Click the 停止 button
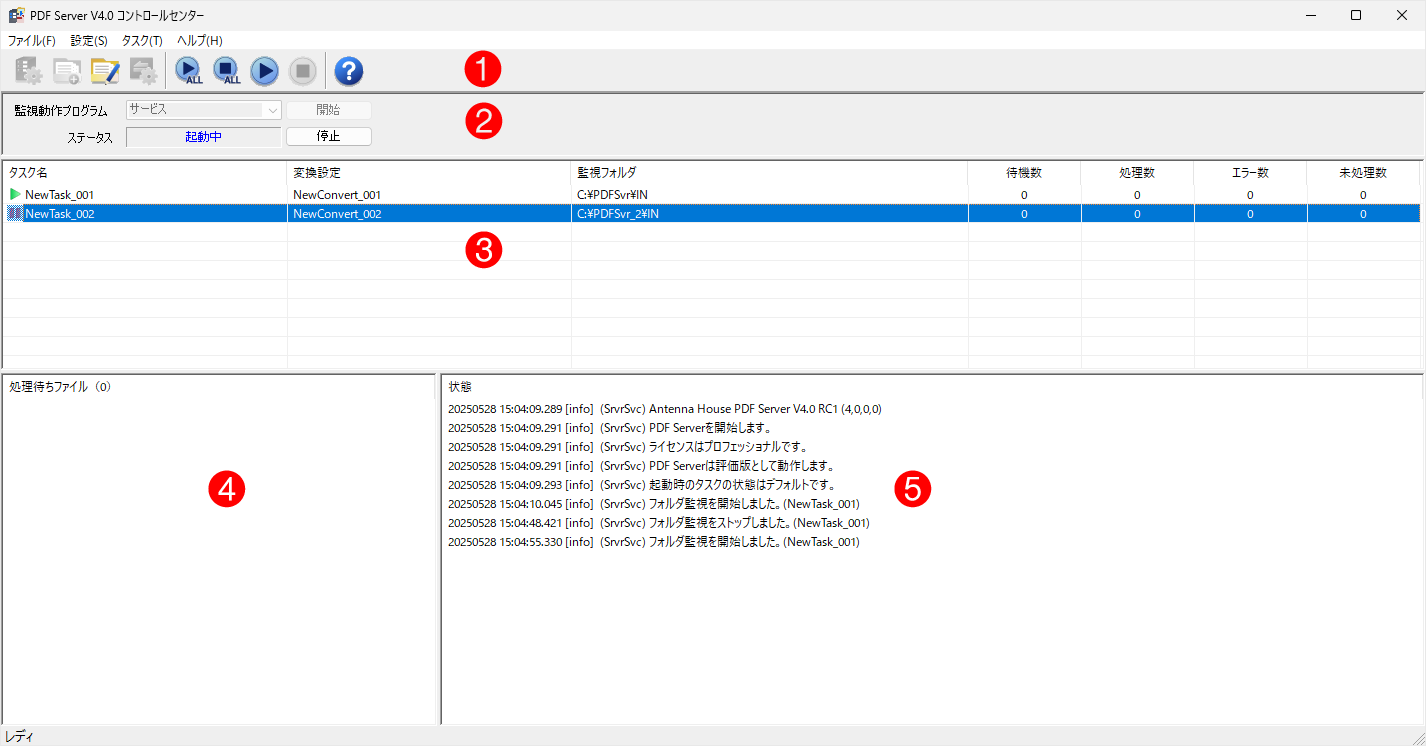 (x=328, y=136)
